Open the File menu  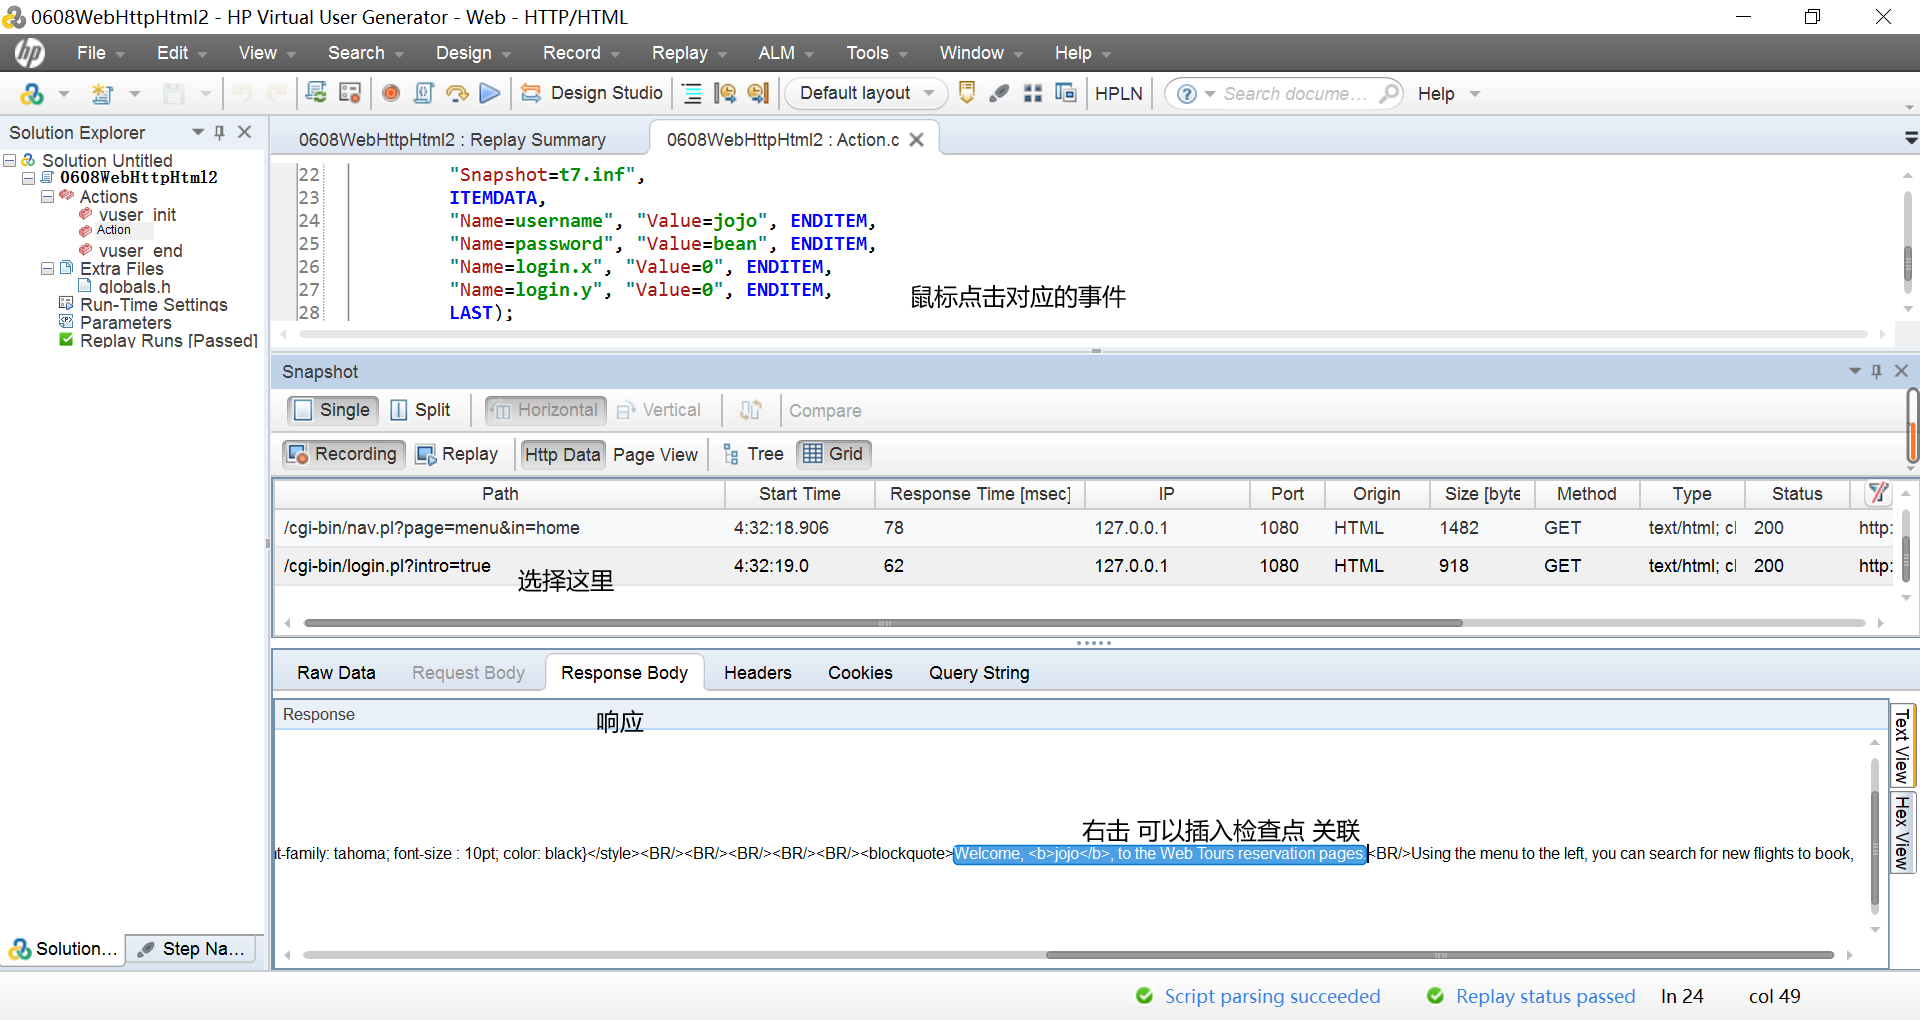coord(100,53)
